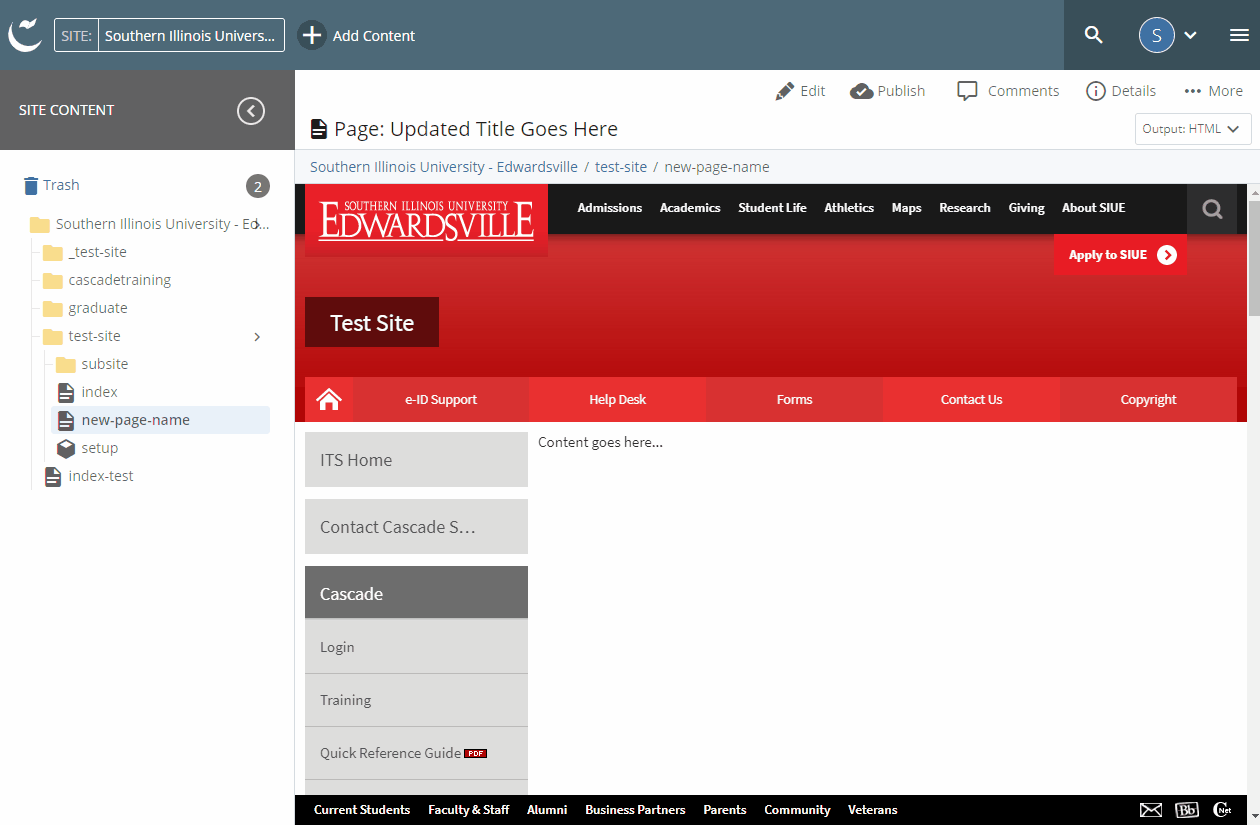This screenshot has width=1260, height=825.
Task: Expand the user menu chevron
Action: coord(1190,35)
